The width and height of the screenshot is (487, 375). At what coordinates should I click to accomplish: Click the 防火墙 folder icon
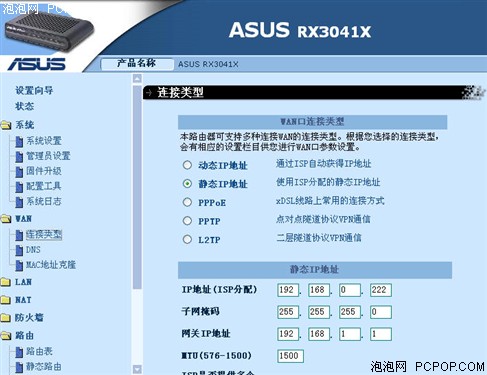(x=6, y=318)
